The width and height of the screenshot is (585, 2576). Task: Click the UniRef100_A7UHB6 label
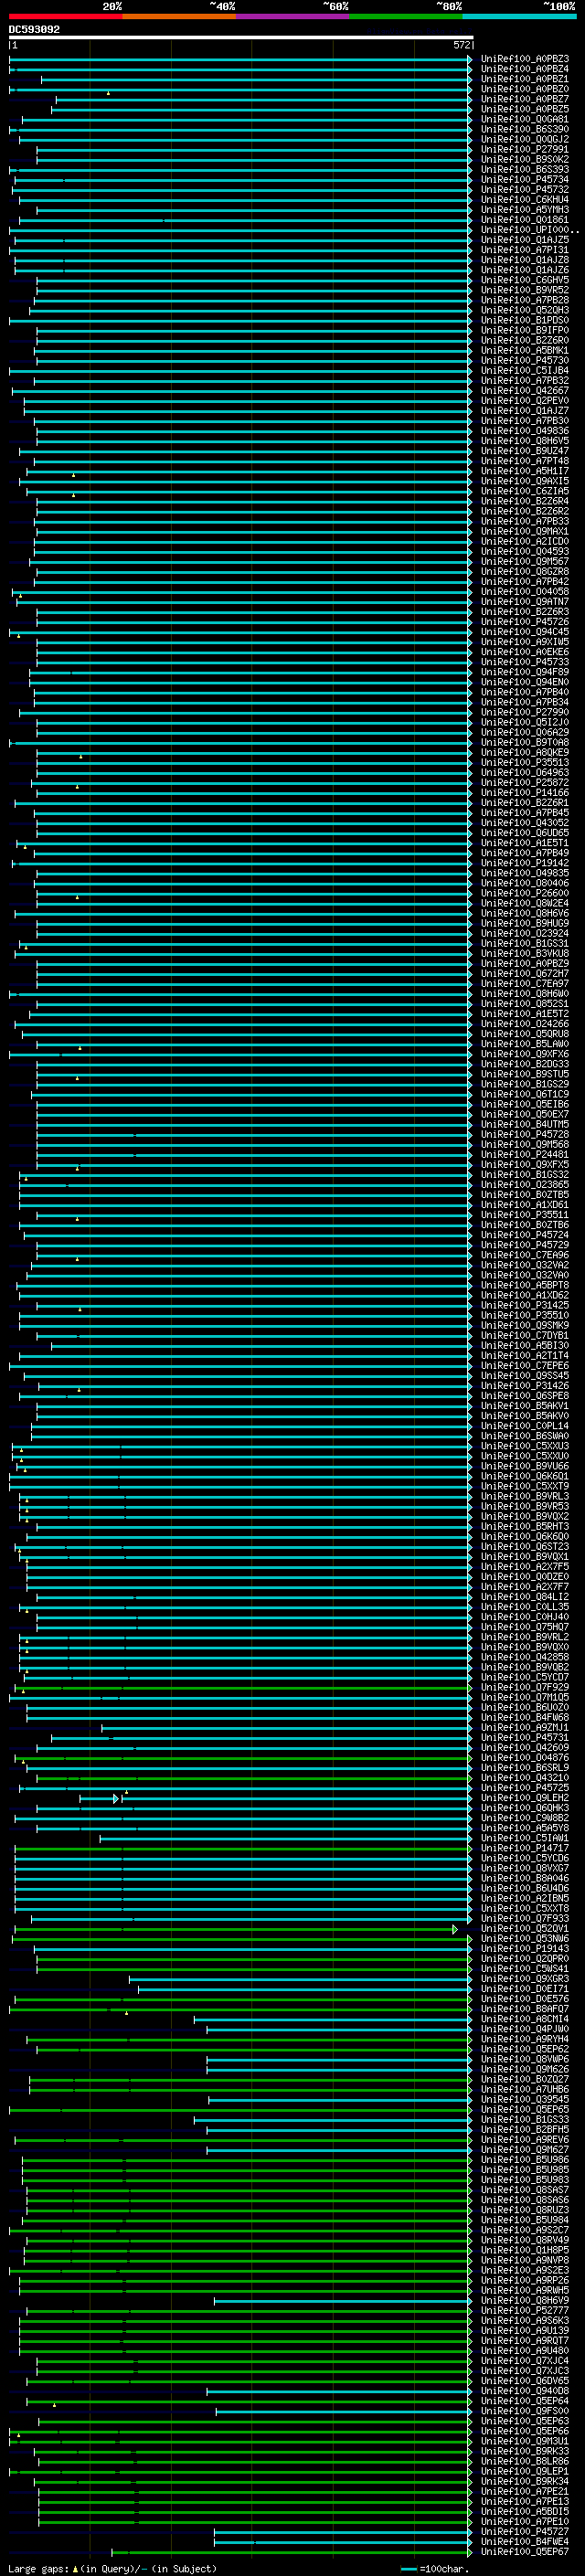click(525, 2090)
